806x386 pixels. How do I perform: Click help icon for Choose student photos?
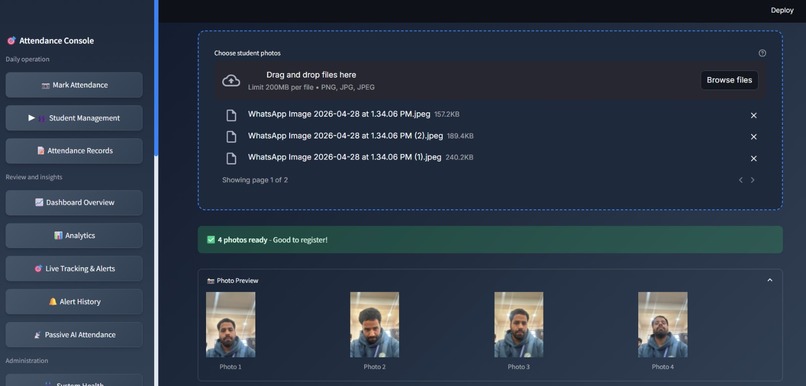[762, 53]
